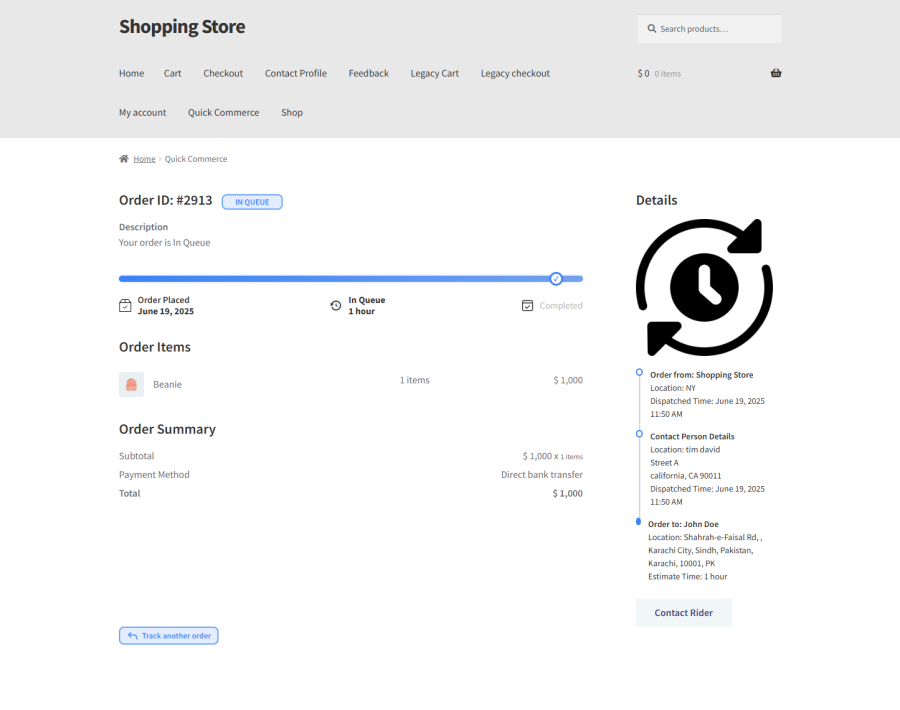The image size is (900, 710).
Task: Follow the Home breadcrumb link
Action: click(145, 158)
